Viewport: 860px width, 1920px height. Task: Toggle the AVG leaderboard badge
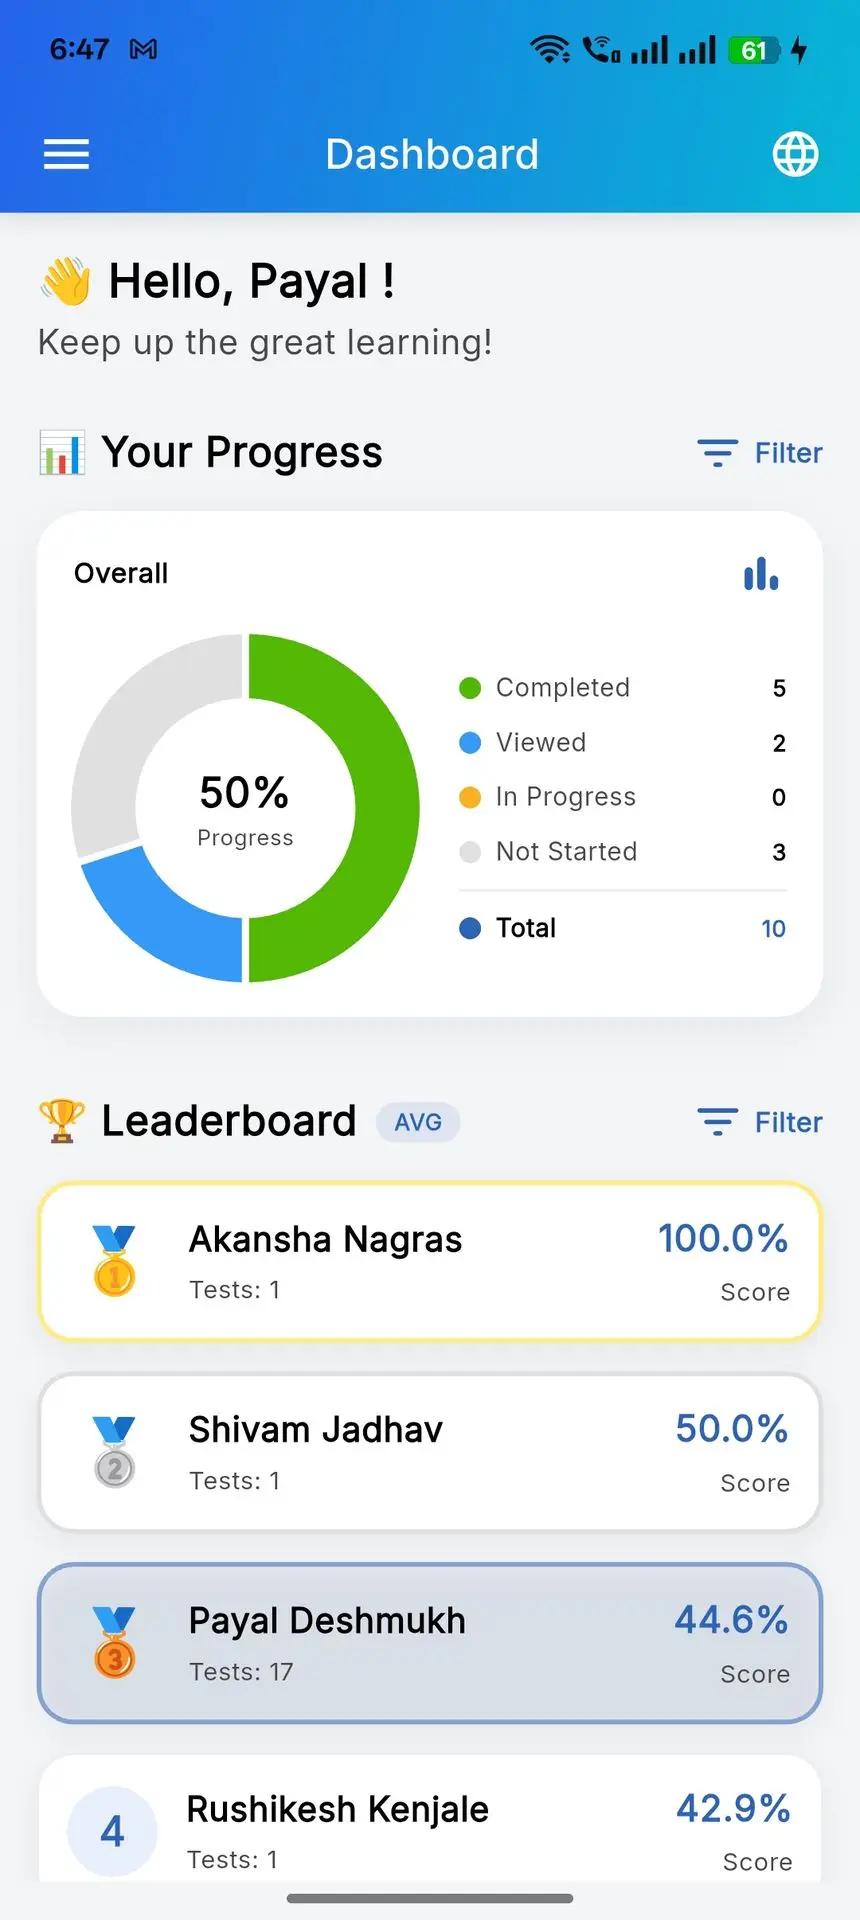(418, 1122)
